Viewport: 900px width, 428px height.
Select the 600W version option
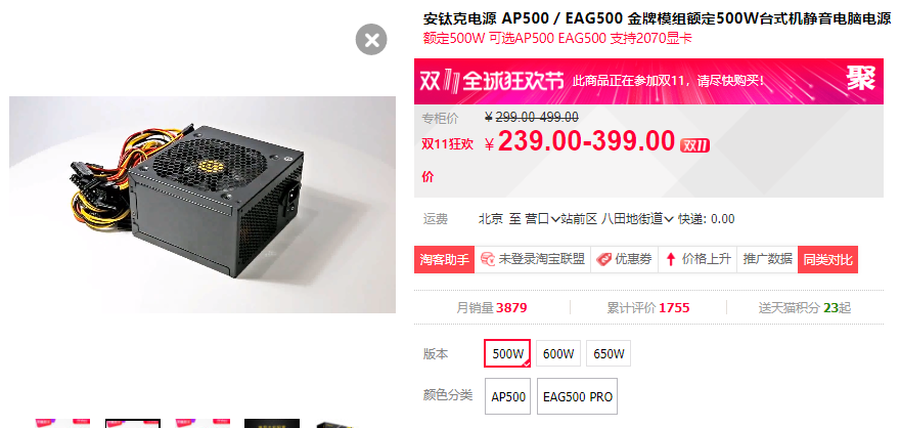coord(558,353)
